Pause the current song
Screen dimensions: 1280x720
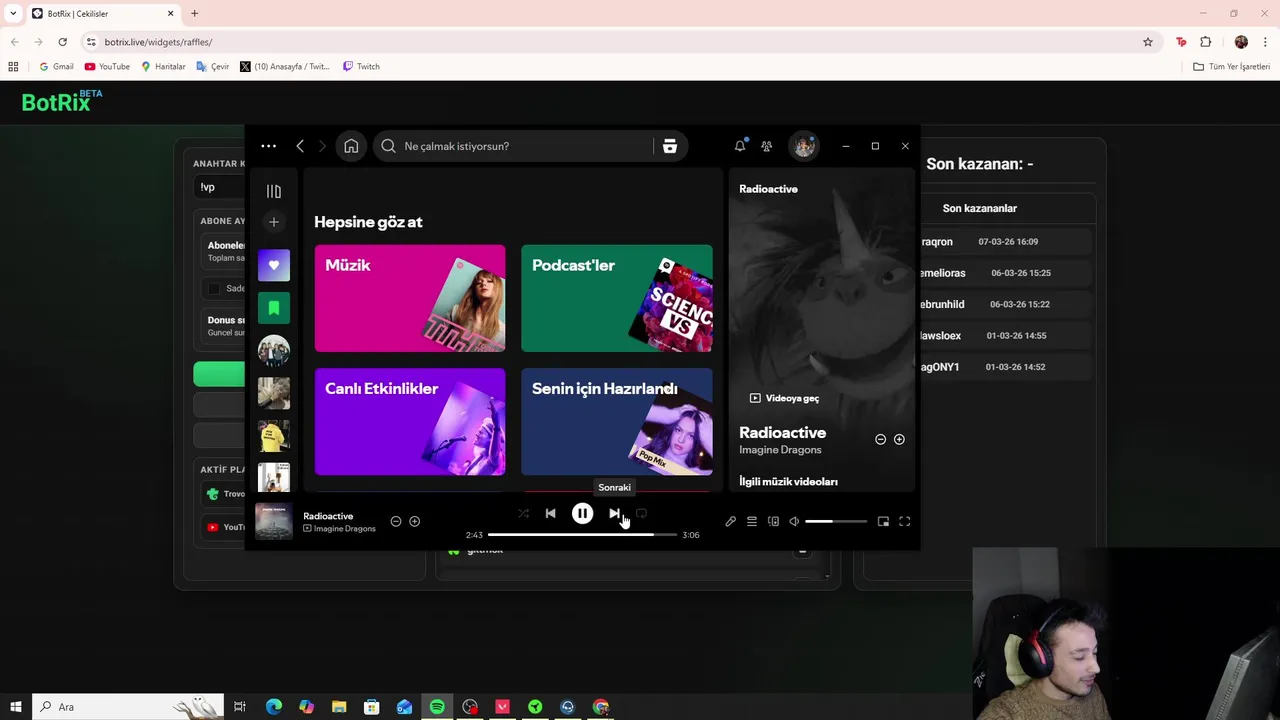pyautogui.click(x=582, y=514)
